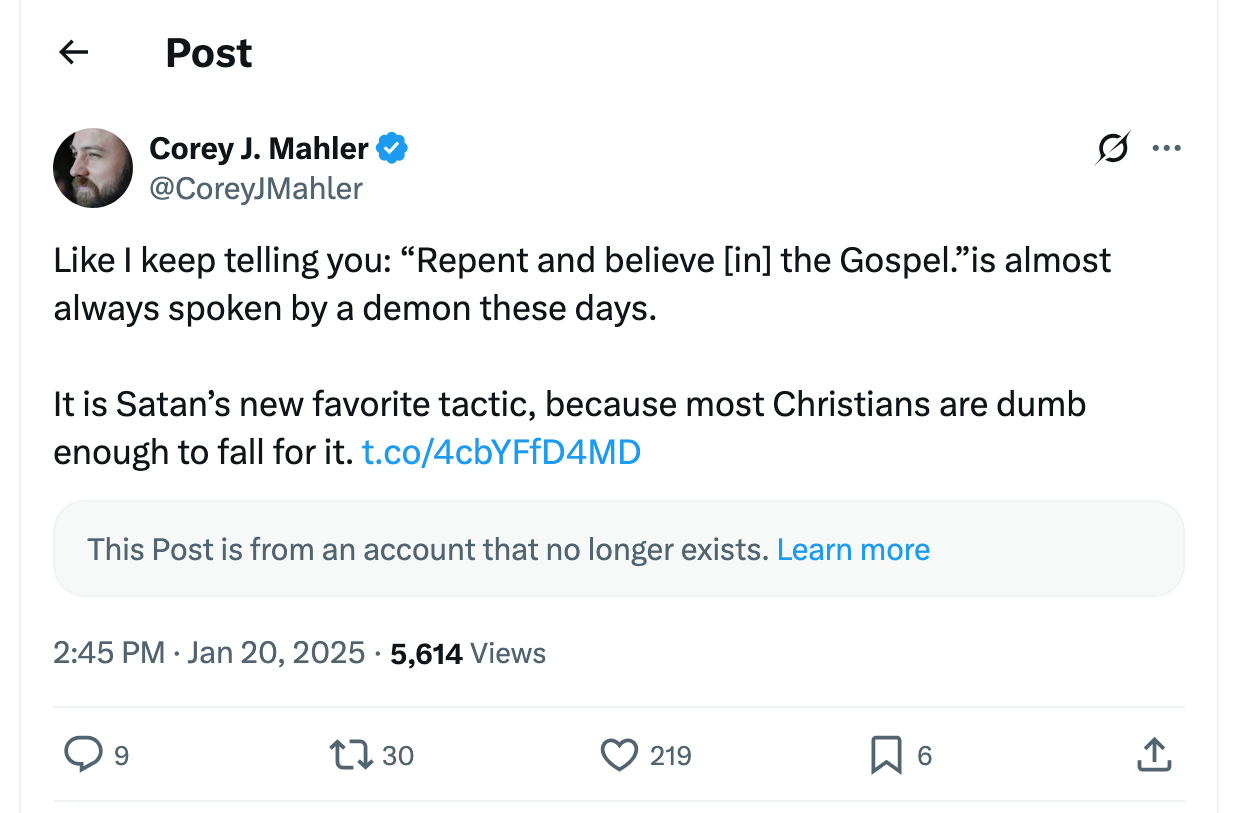The height and width of the screenshot is (813, 1234).
Task: Click the Grok actions icon
Action: [1112, 148]
